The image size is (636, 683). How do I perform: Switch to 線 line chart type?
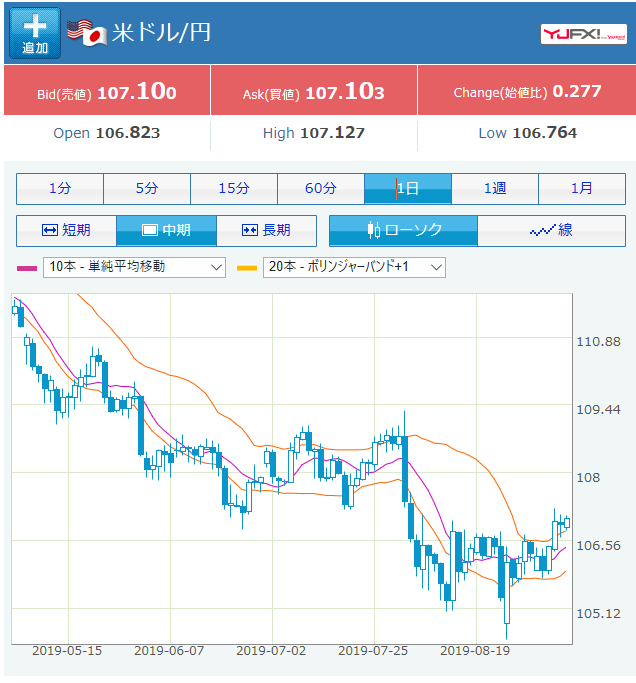551,230
